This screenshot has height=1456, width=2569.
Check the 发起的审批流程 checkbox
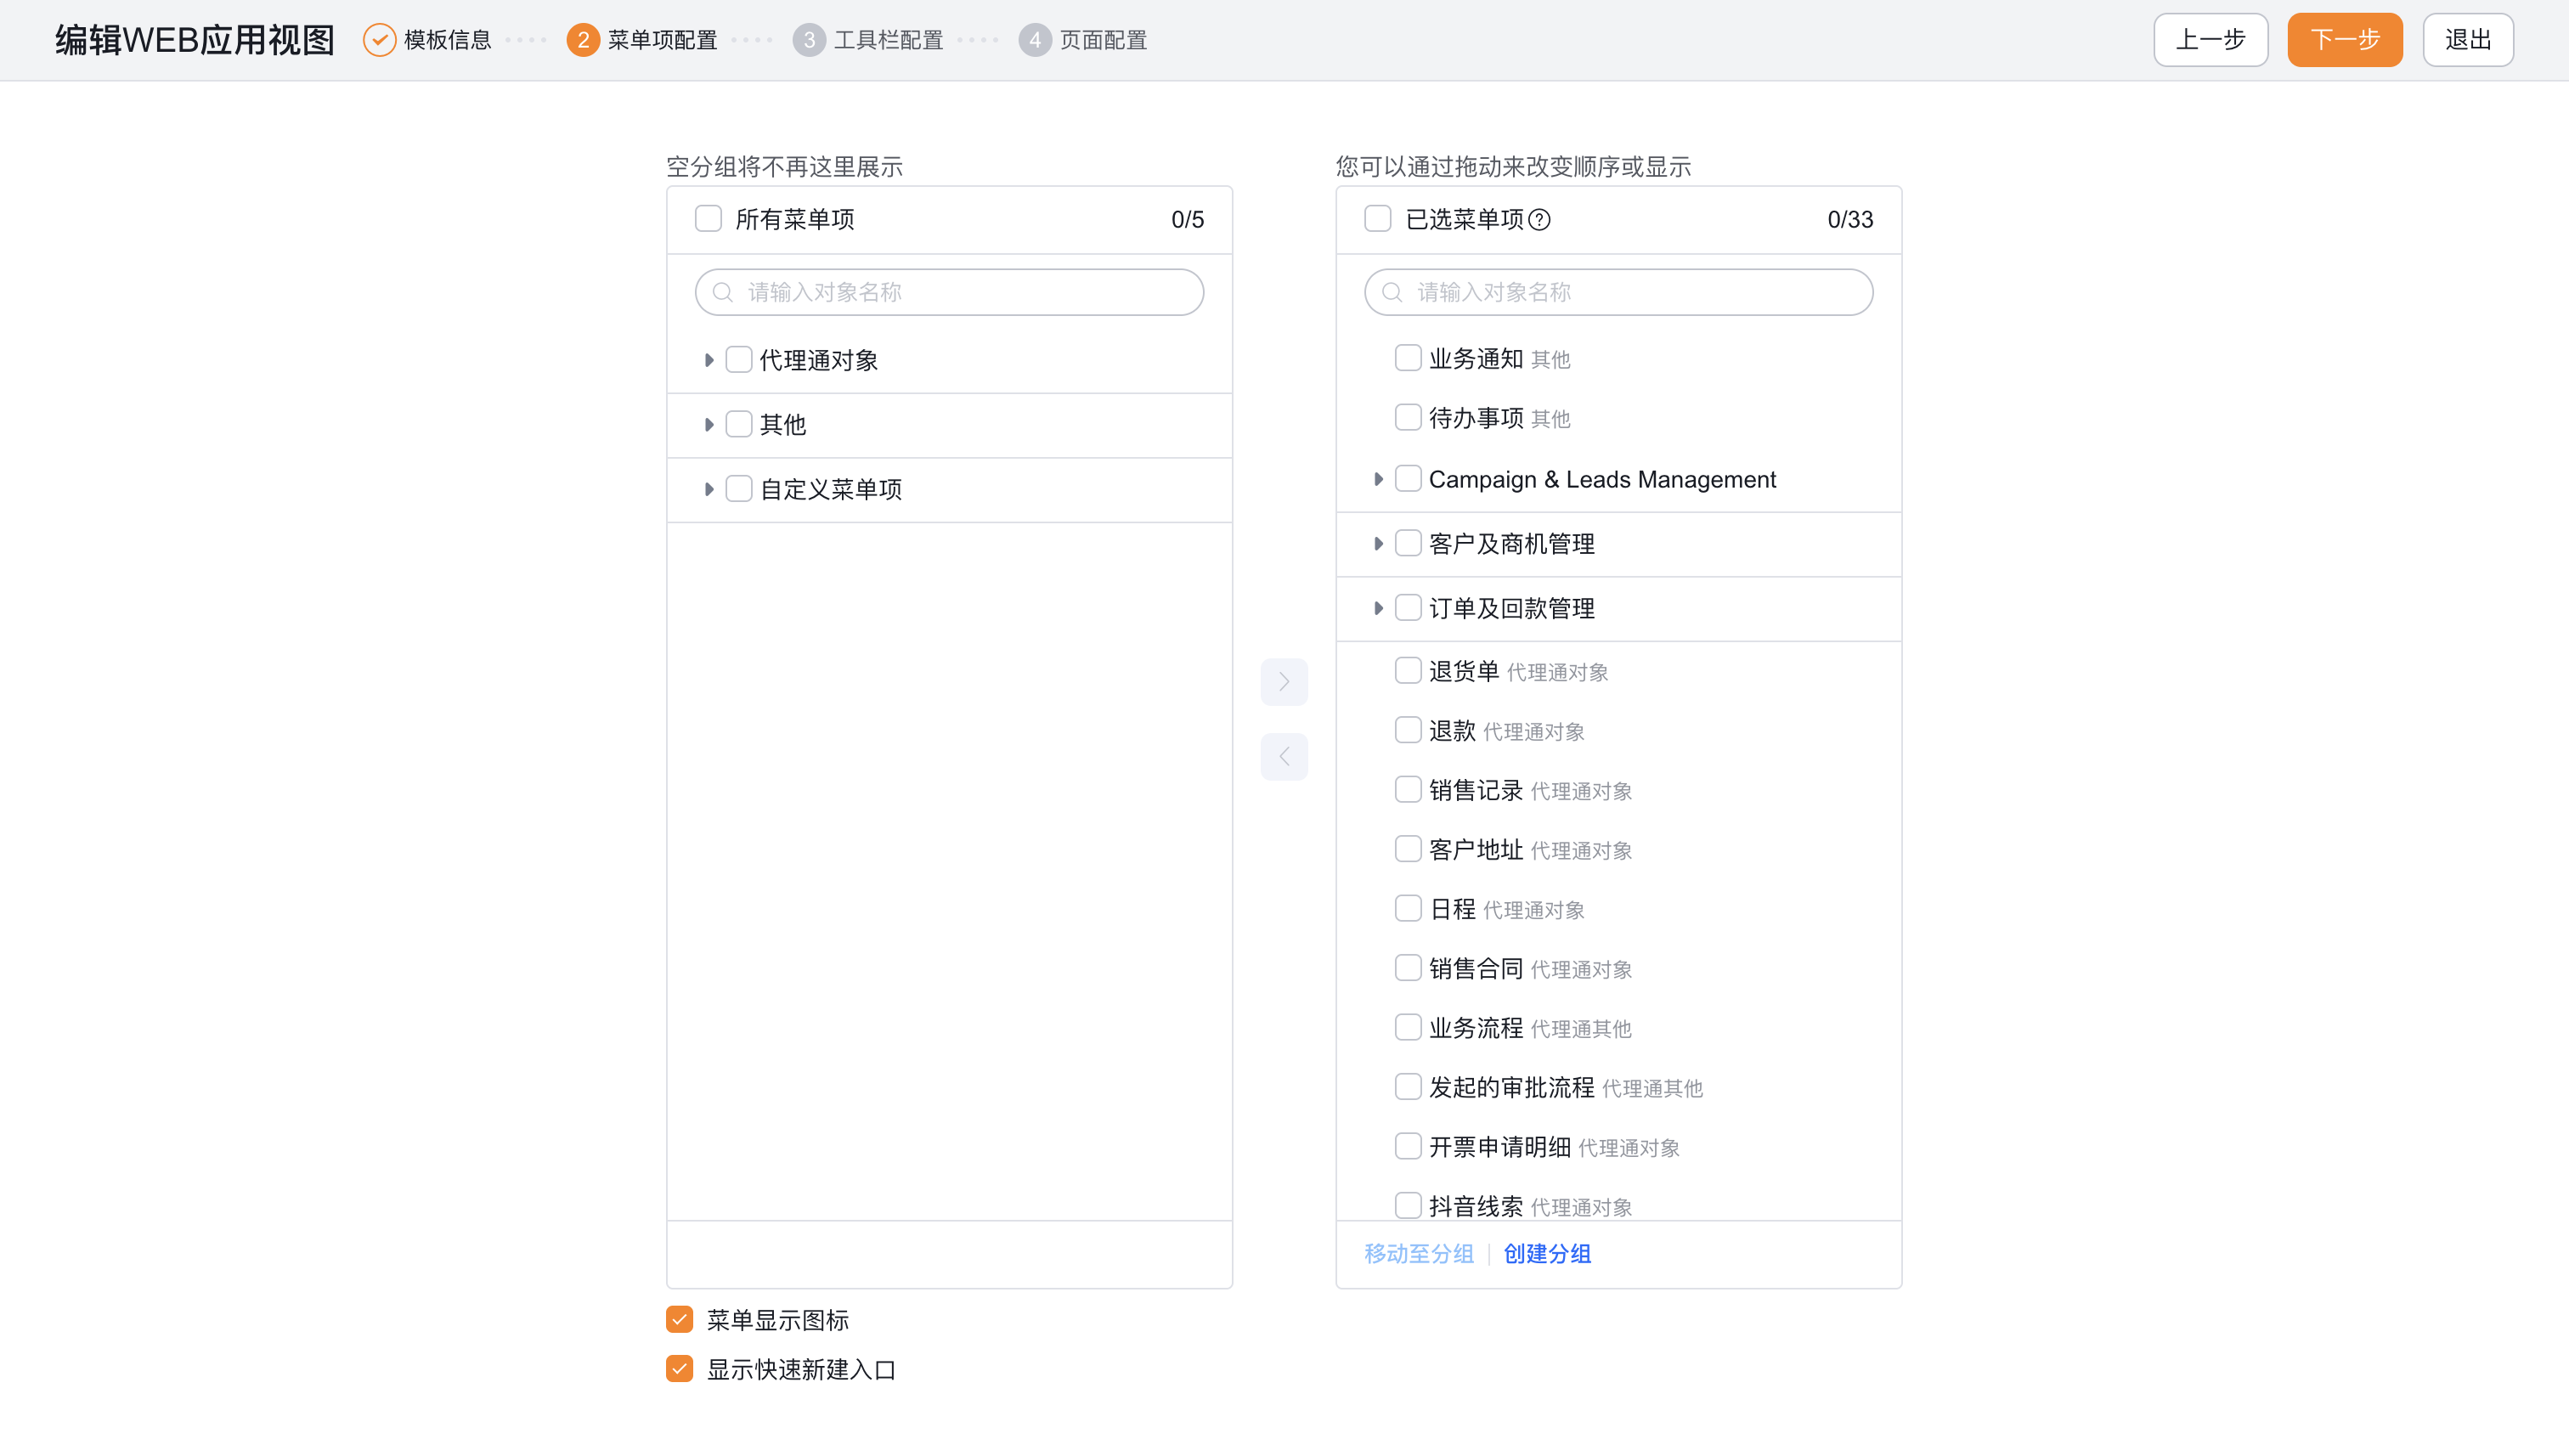tap(1408, 1087)
